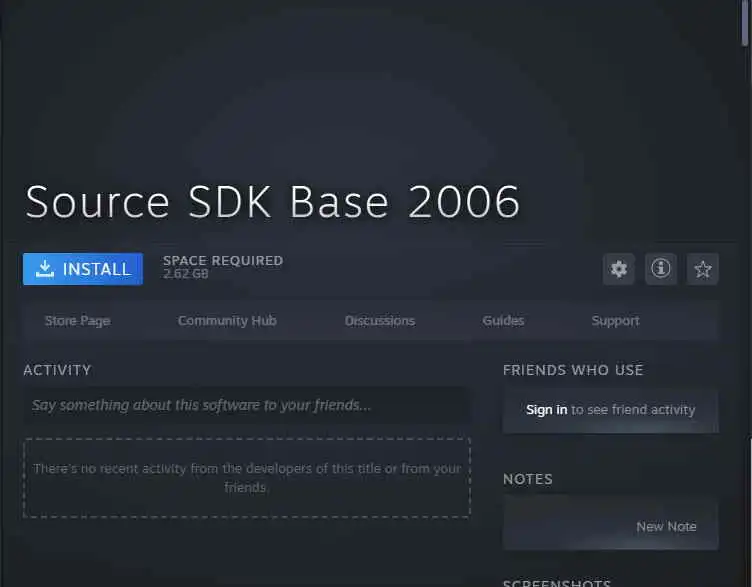Click the favorite star icon
The height and width of the screenshot is (587, 752).
[x=703, y=269]
